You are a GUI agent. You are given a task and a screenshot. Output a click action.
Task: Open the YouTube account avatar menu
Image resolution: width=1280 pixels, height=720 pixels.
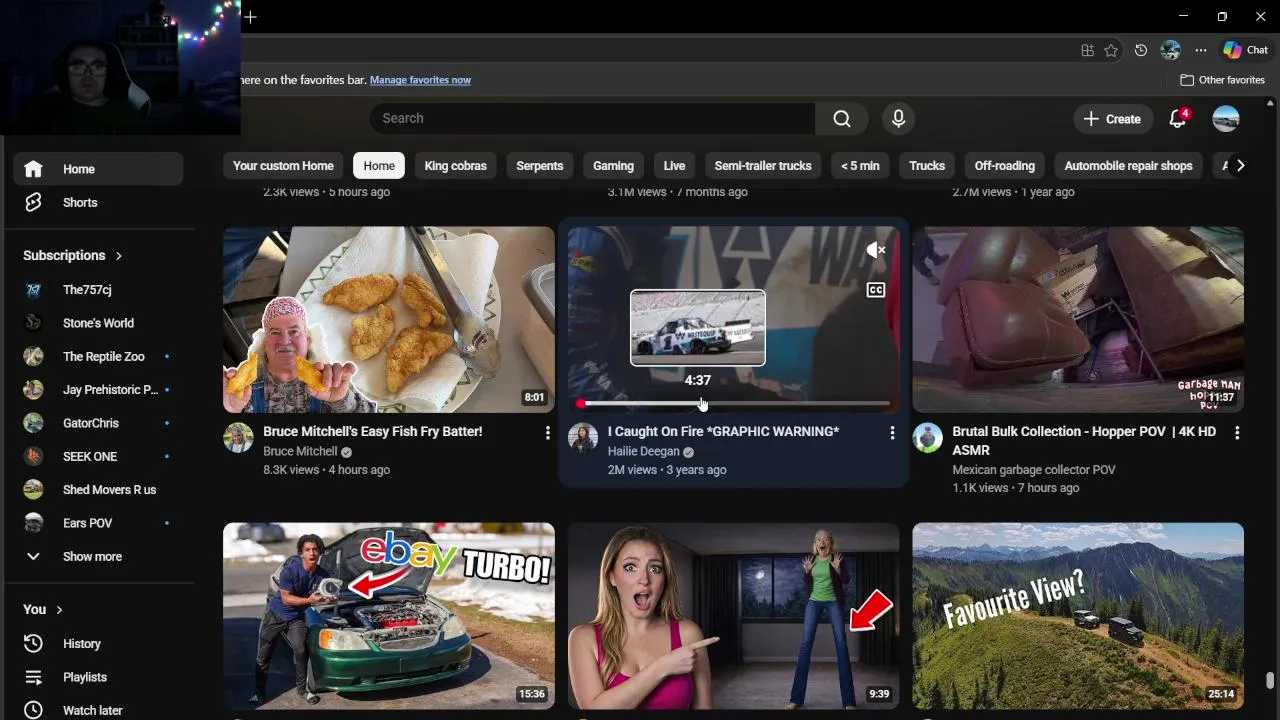[x=1226, y=119]
